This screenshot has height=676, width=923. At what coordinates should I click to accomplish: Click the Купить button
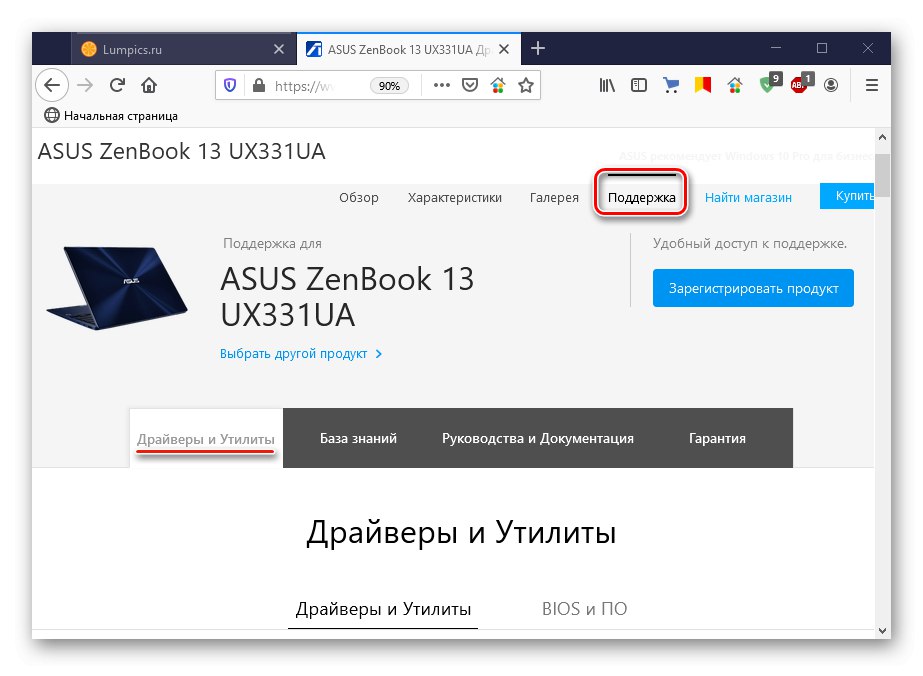848,196
